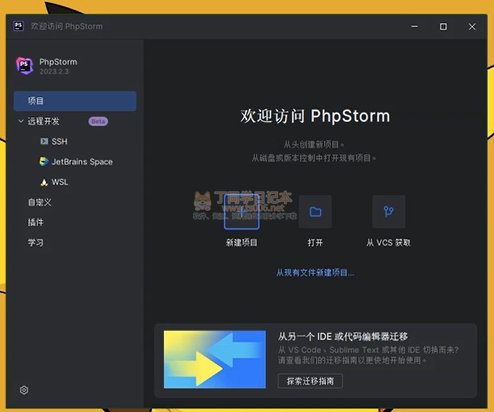Select the WSL entry
The image size is (494, 412).
click(60, 182)
